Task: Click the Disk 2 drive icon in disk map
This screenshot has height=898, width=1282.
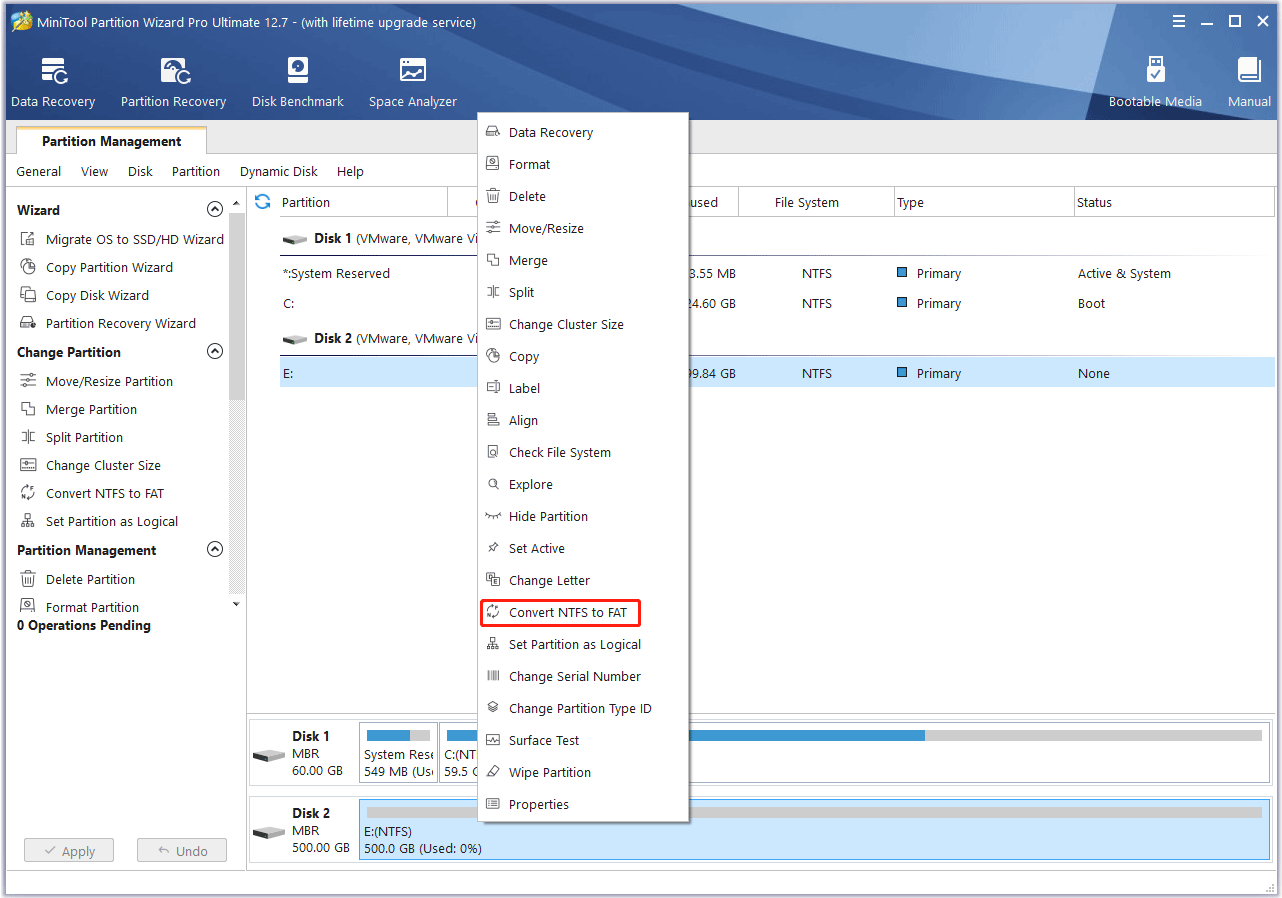Action: [x=269, y=832]
